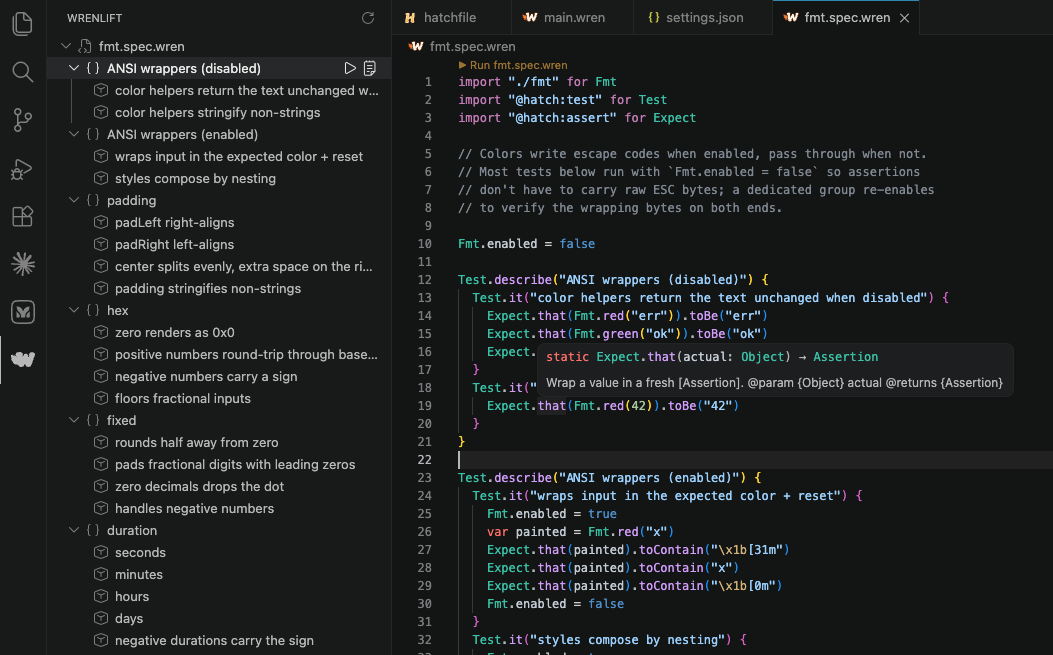Click the test icon beside 'center splits evenly'
This screenshot has width=1053, height=655.
(101, 266)
